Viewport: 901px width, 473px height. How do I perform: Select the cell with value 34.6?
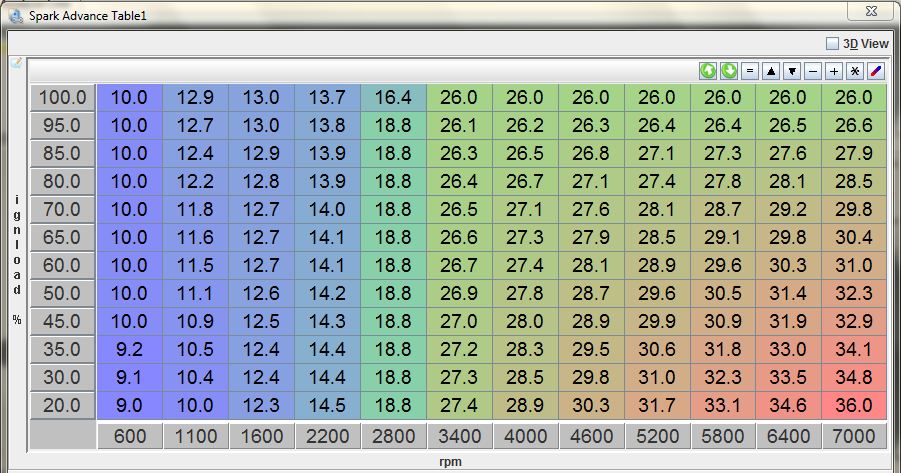point(788,405)
